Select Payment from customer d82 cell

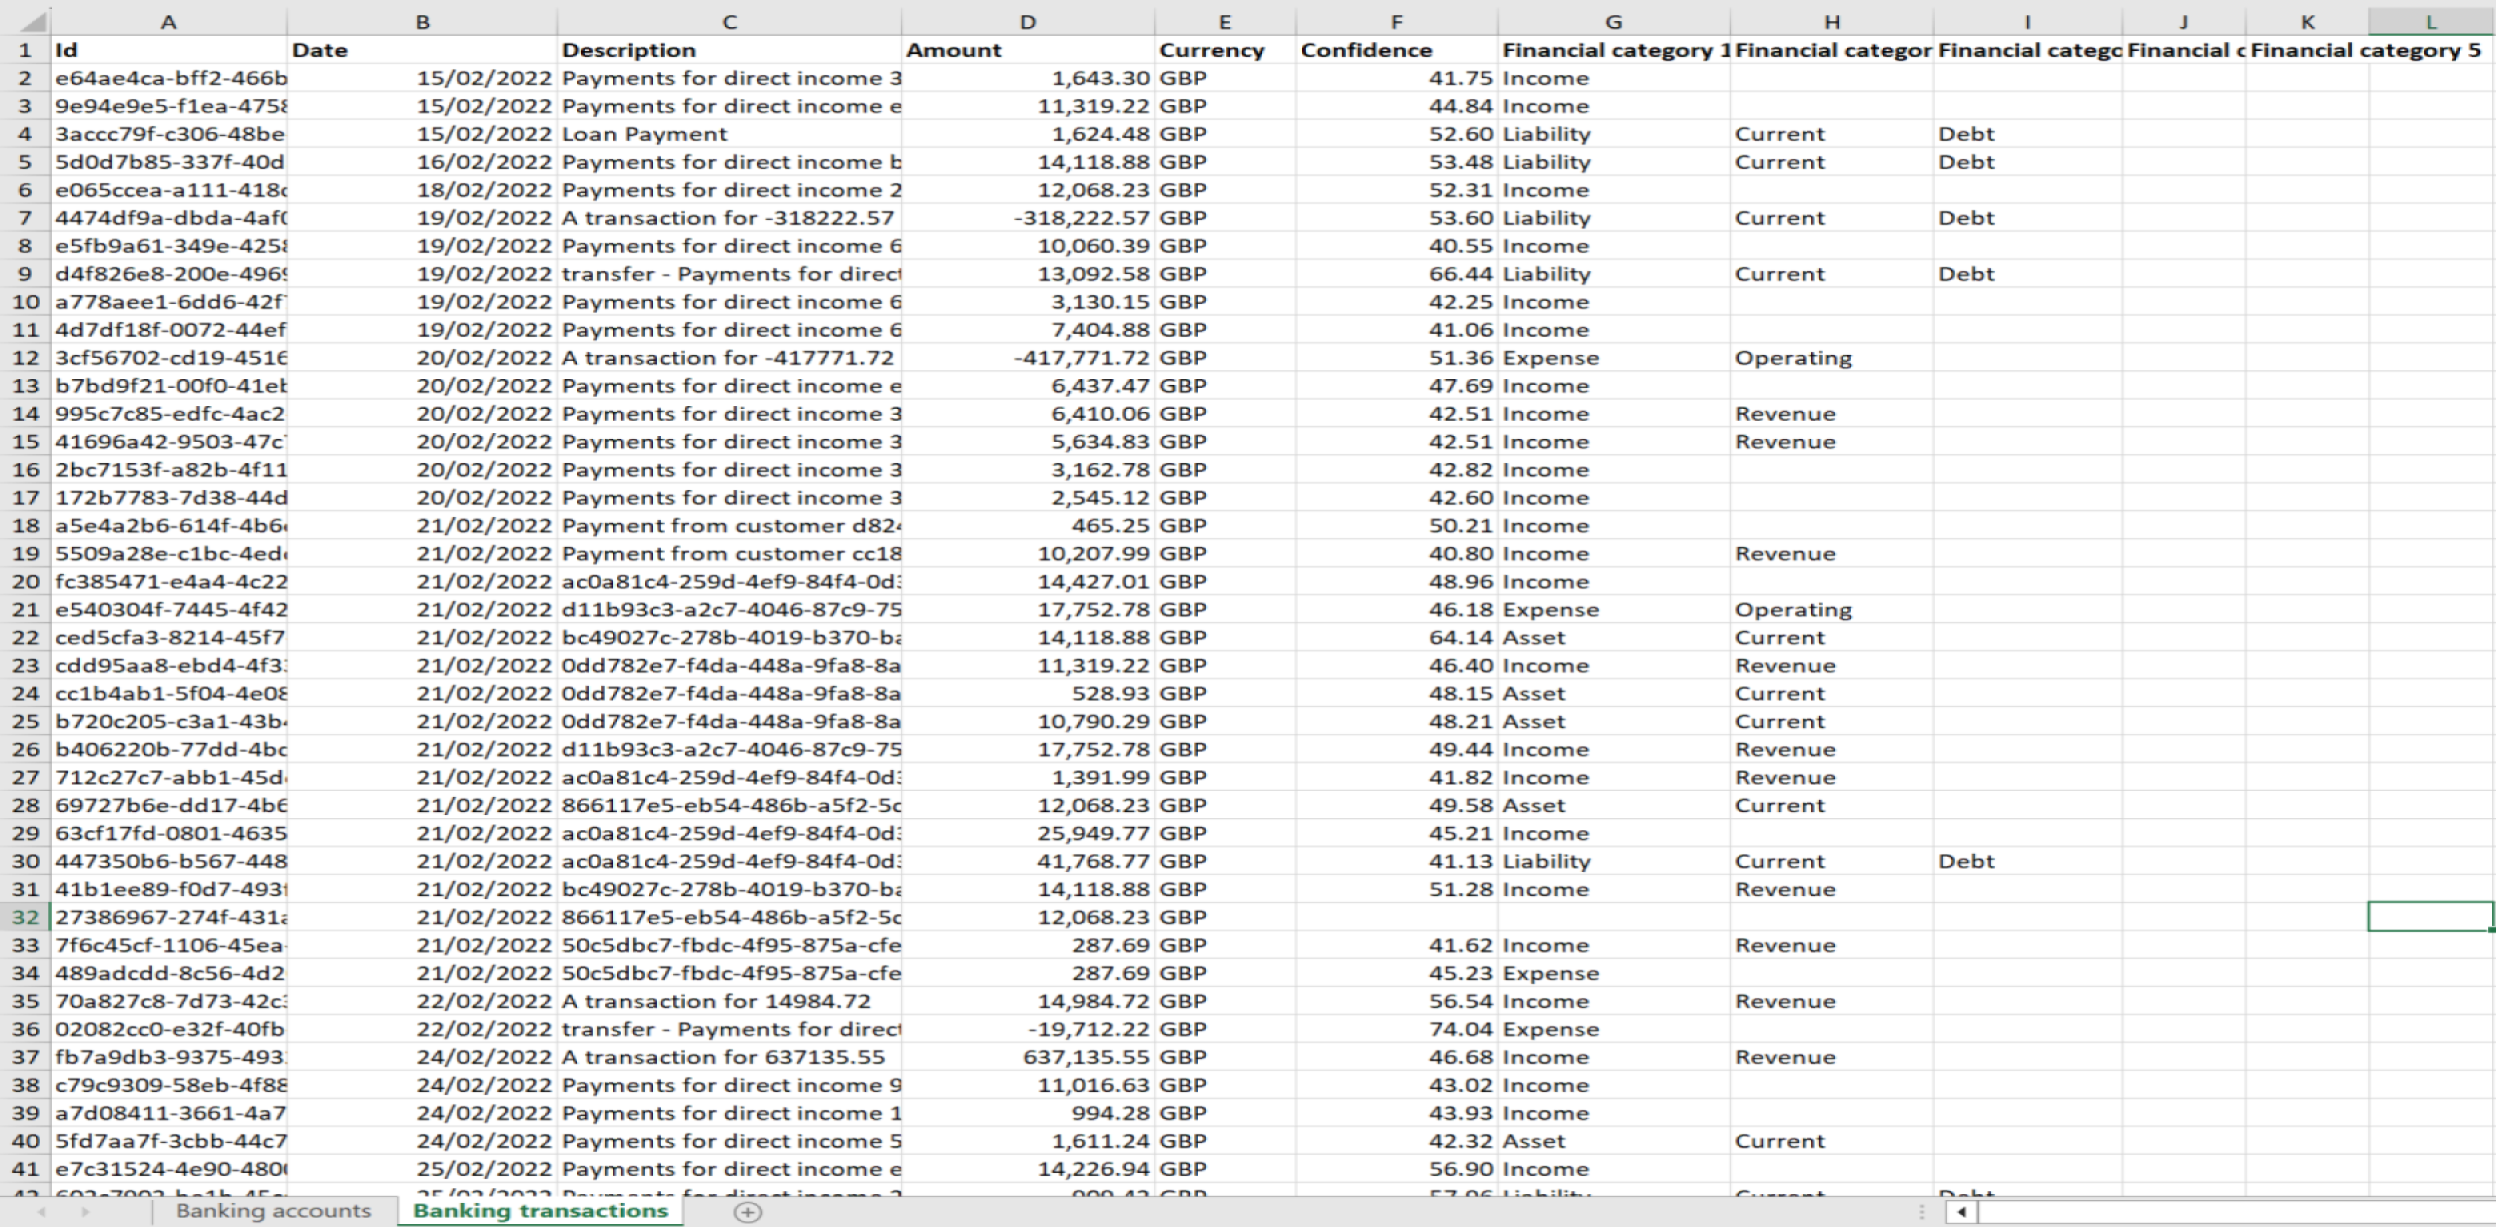pyautogui.click(x=729, y=526)
